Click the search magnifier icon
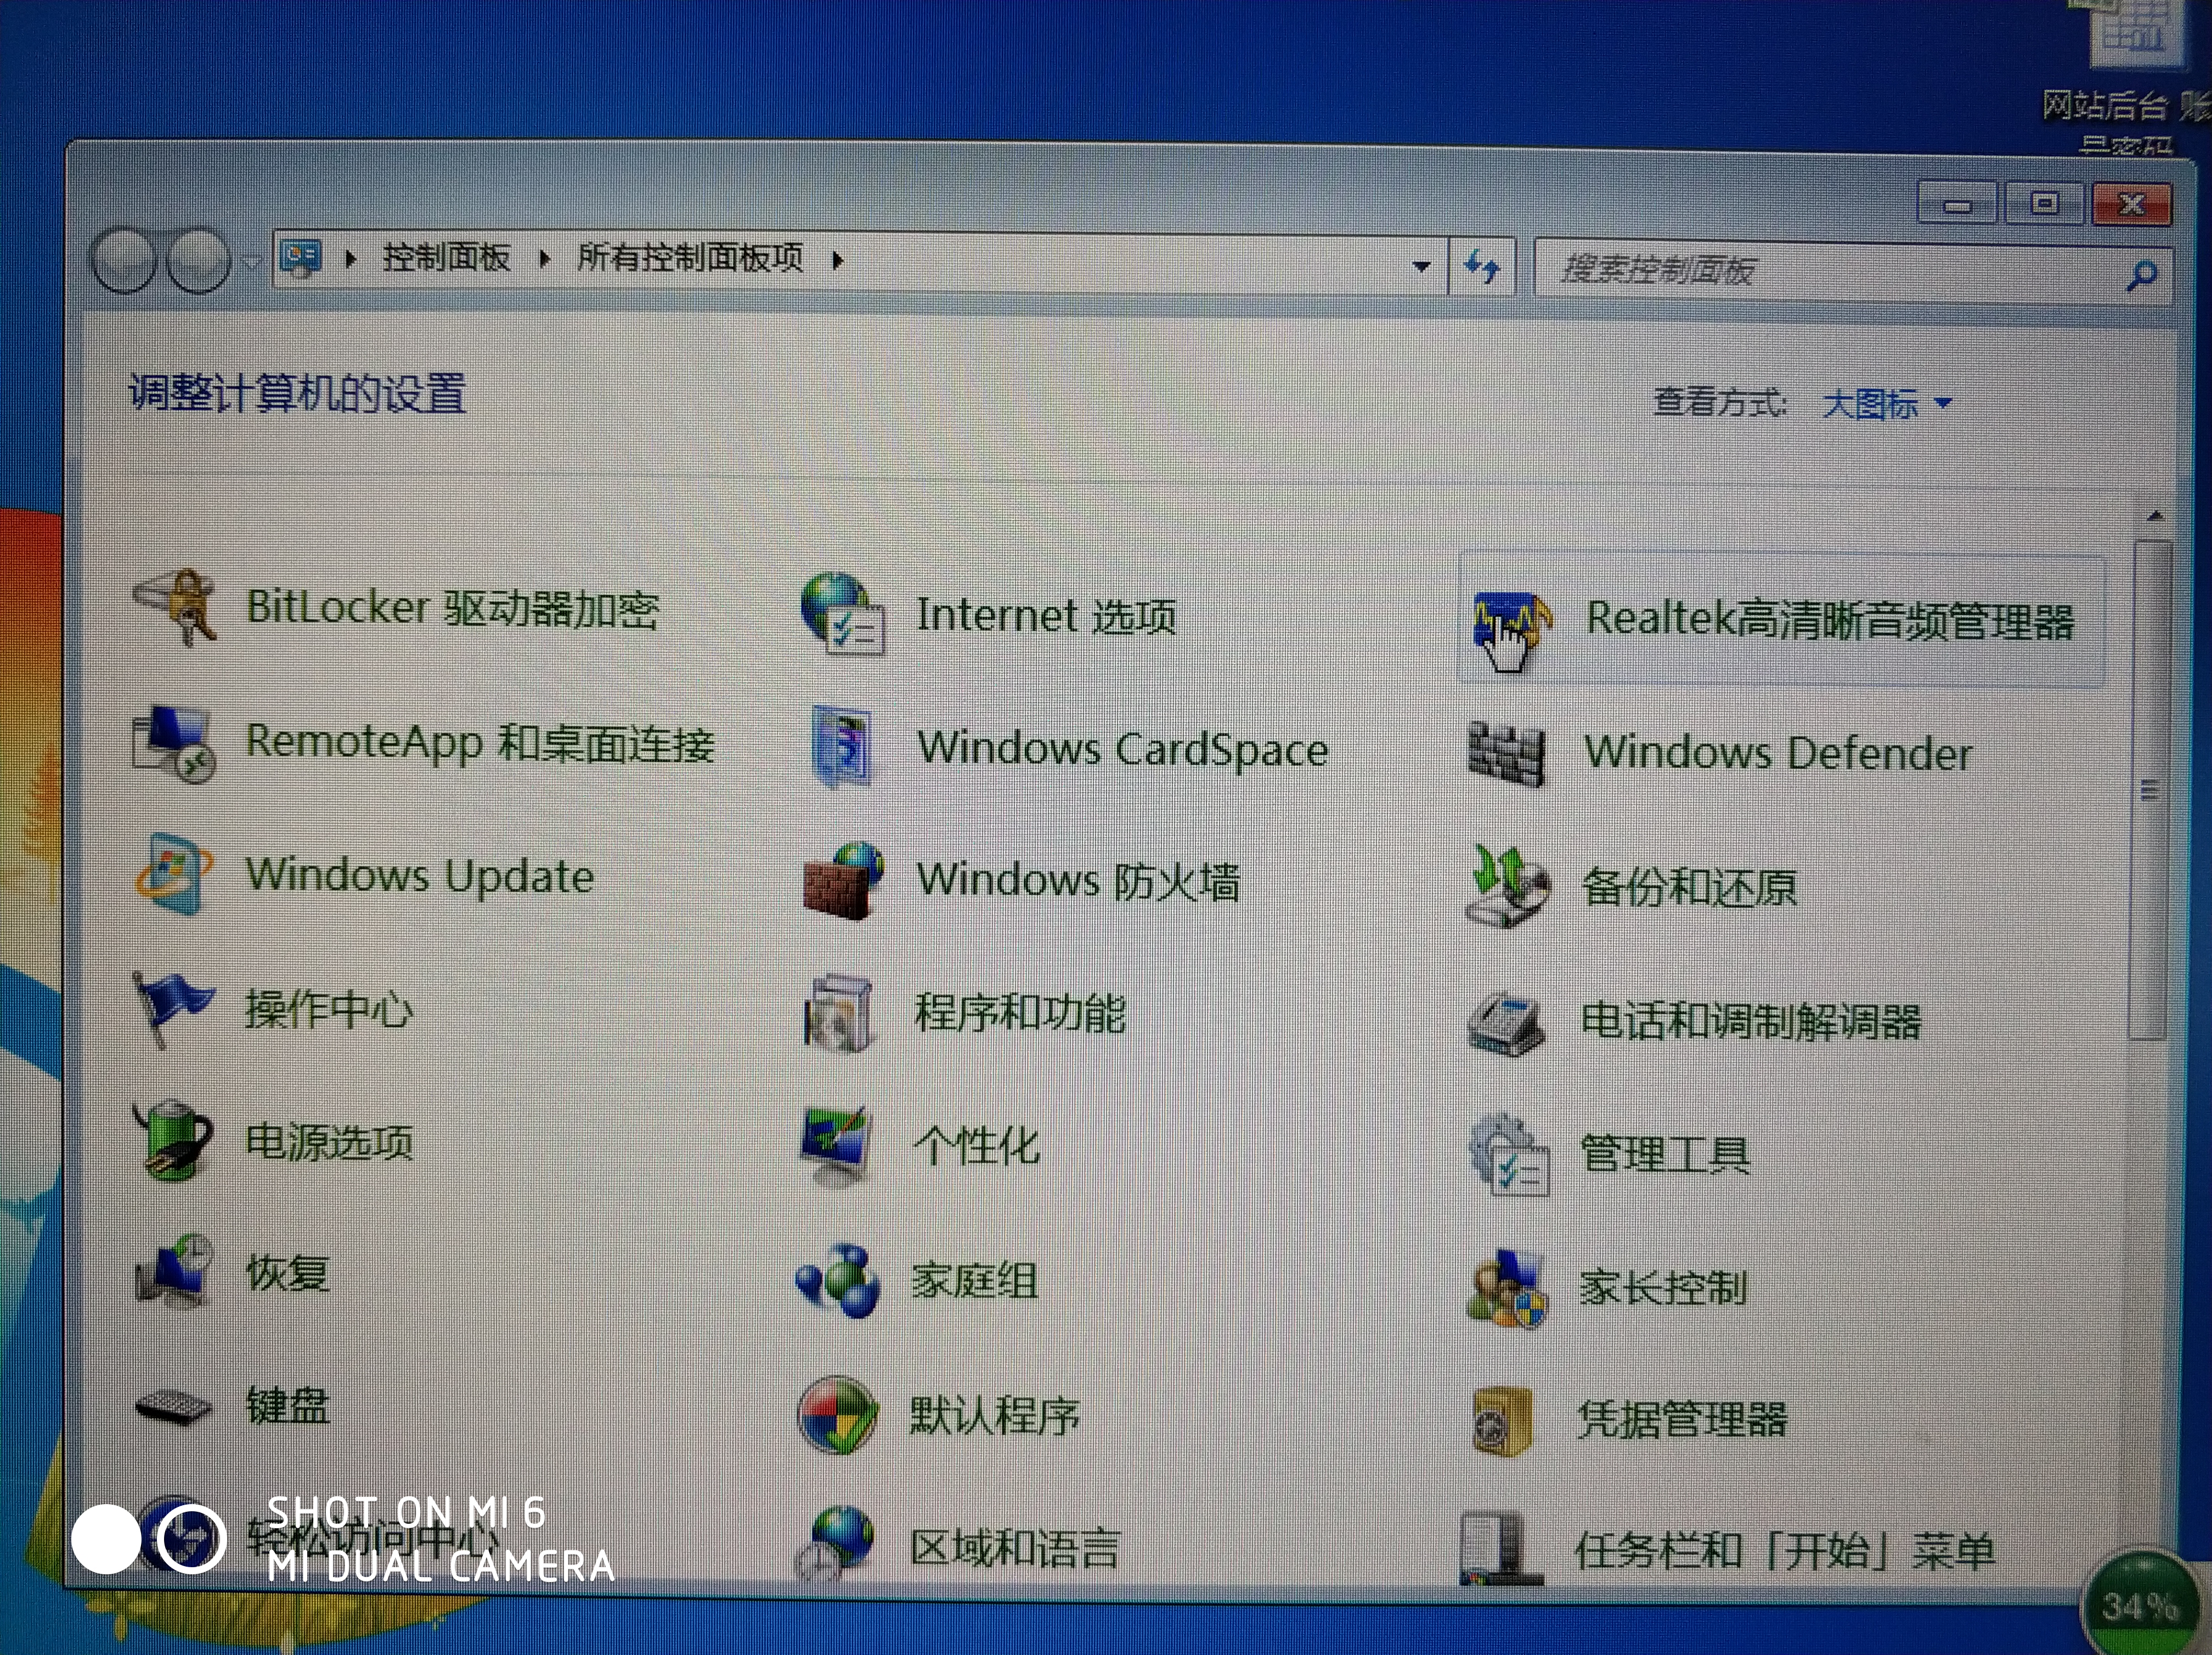This screenshot has height=1655, width=2212. click(x=2141, y=275)
